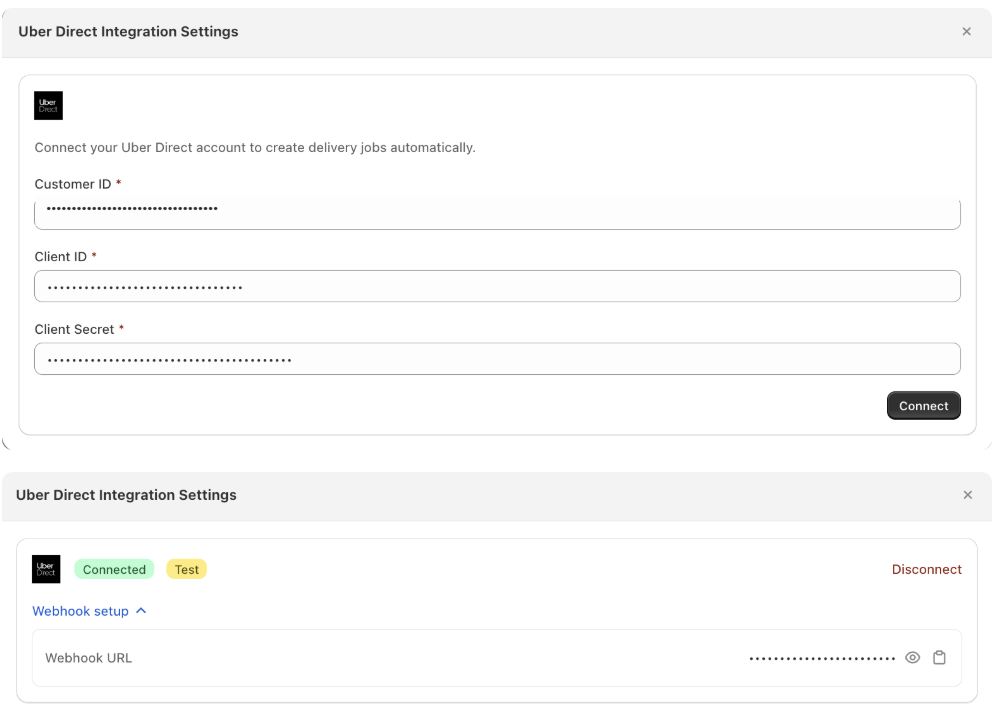Focus the Customer ID input field
The height and width of the screenshot is (716, 996).
497,213
